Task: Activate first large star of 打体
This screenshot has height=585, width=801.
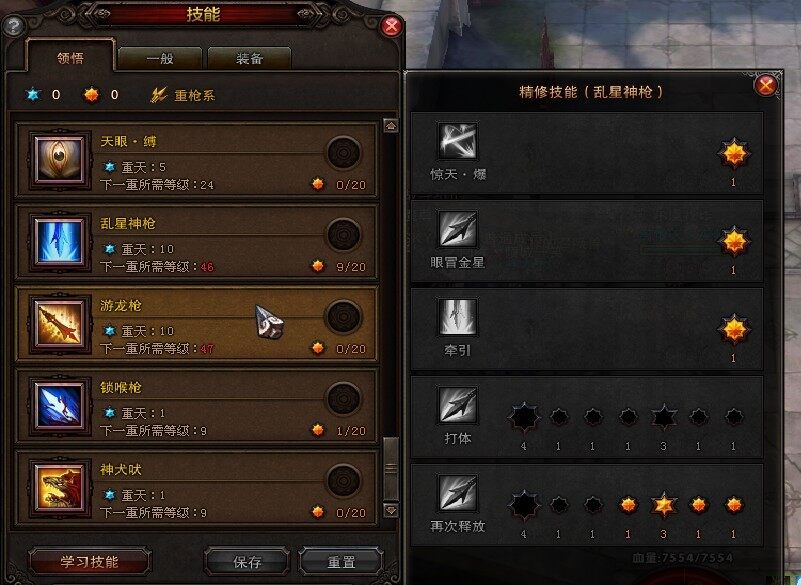Action: coord(524,417)
